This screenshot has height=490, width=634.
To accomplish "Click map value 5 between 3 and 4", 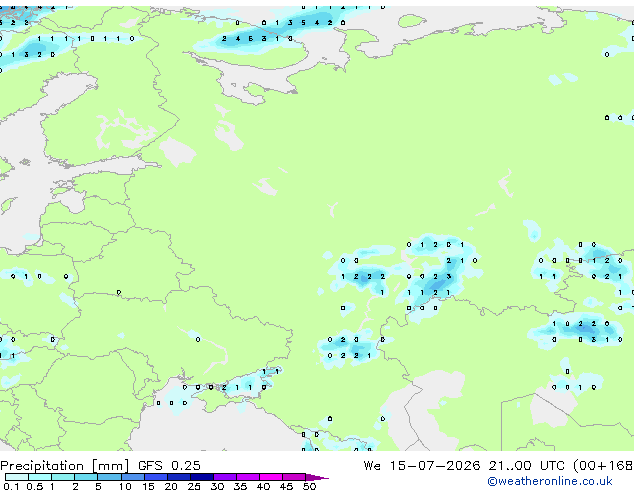I will 303,23.
